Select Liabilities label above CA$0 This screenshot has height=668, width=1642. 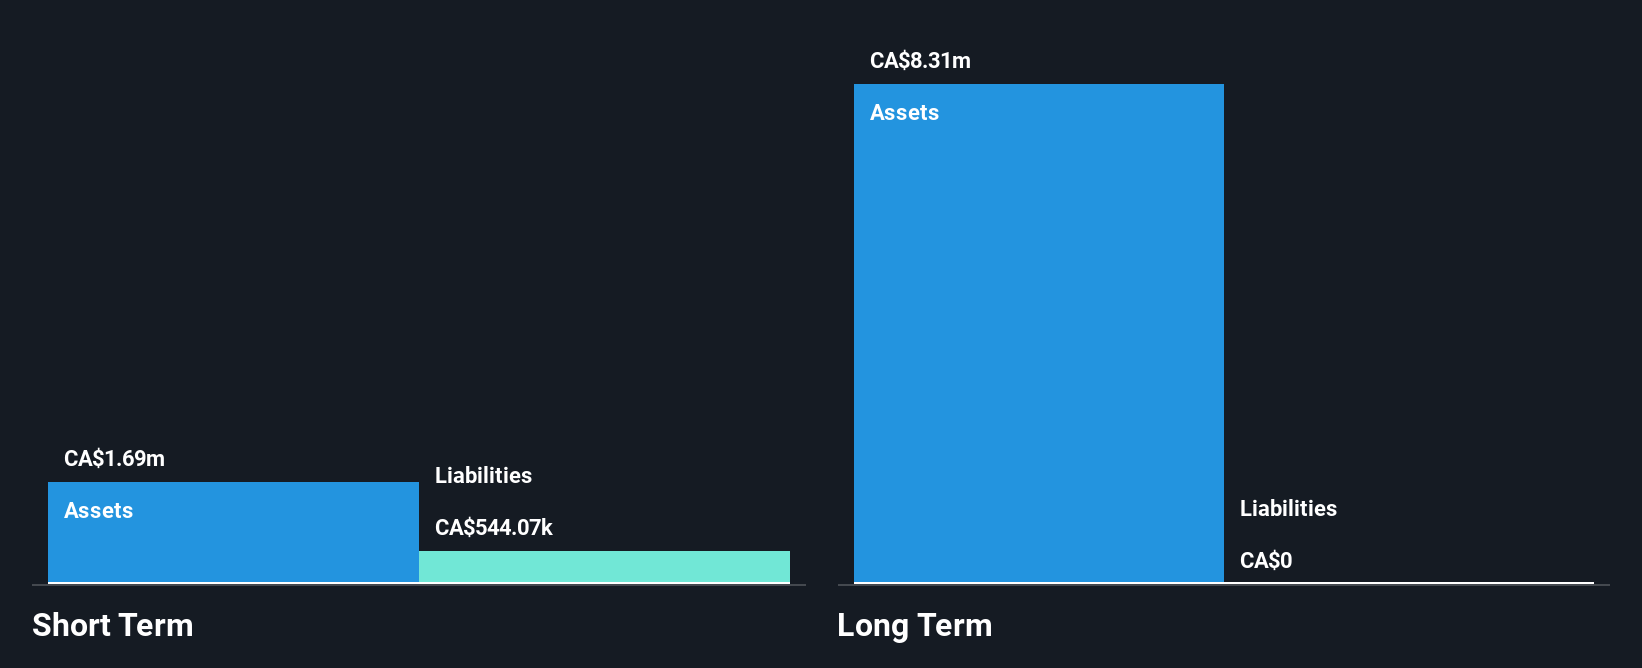(1288, 509)
